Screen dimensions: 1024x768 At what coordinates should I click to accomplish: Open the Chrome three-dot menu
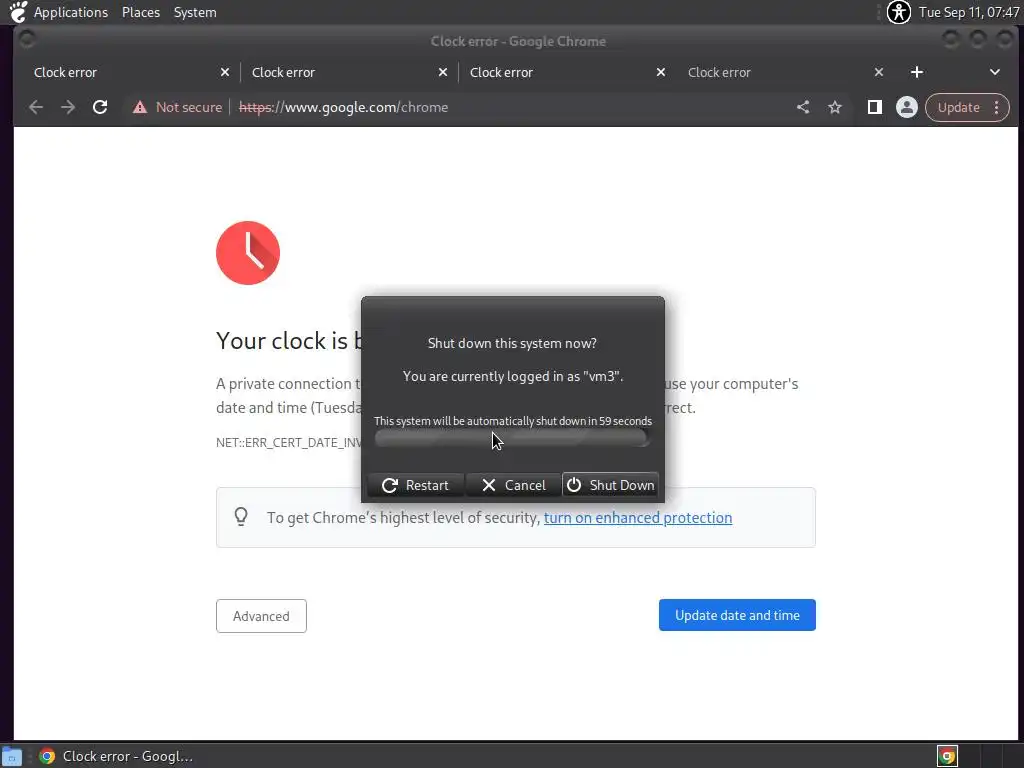pos(997,107)
